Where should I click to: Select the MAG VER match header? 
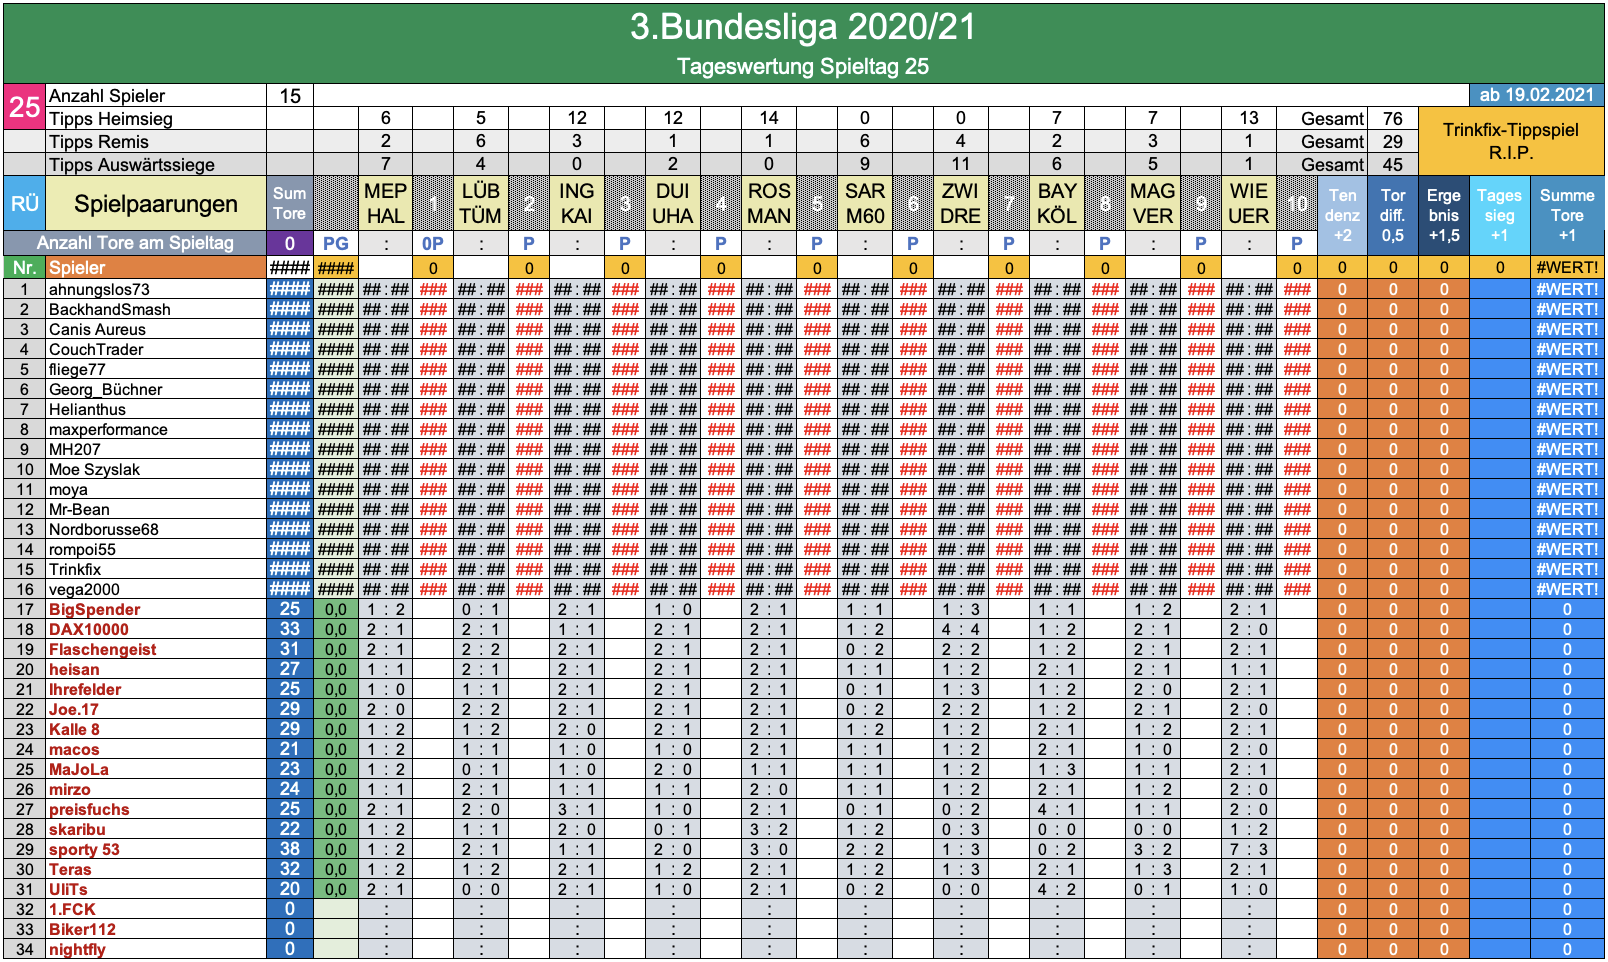tap(1153, 203)
